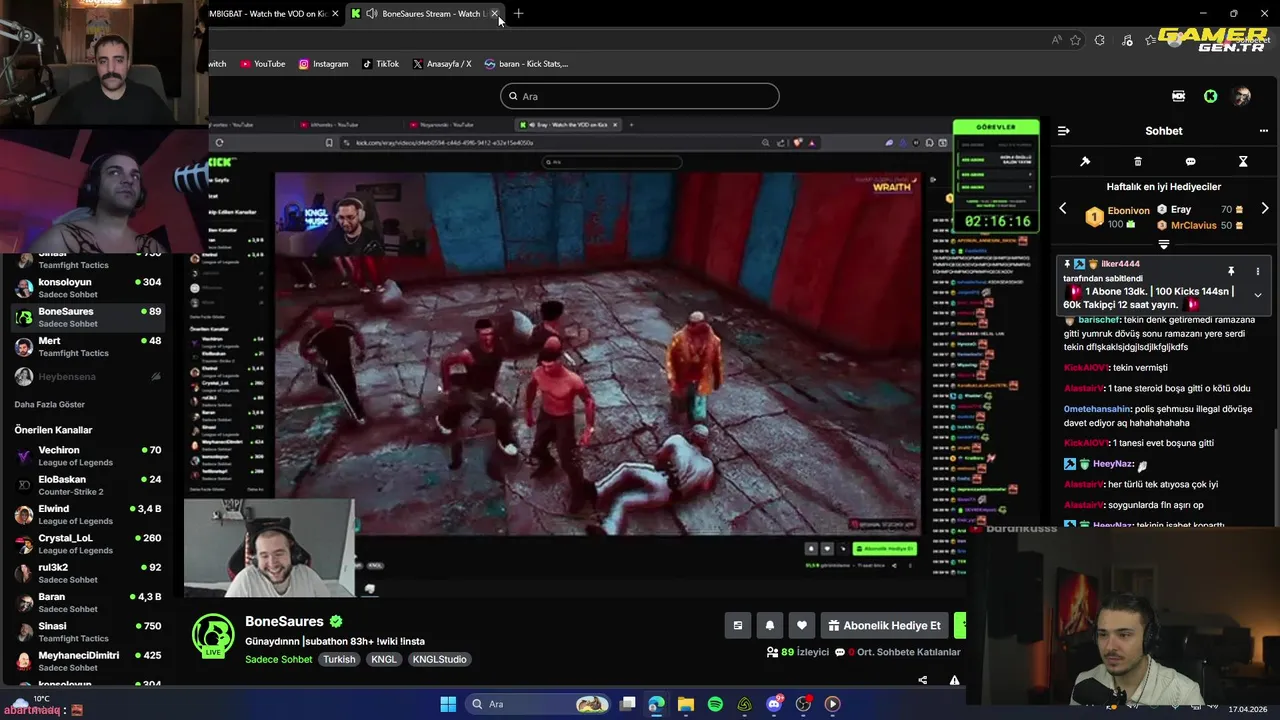1280x720 pixels.
Task: Open offline Heybensena channel
Action: click(87, 376)
